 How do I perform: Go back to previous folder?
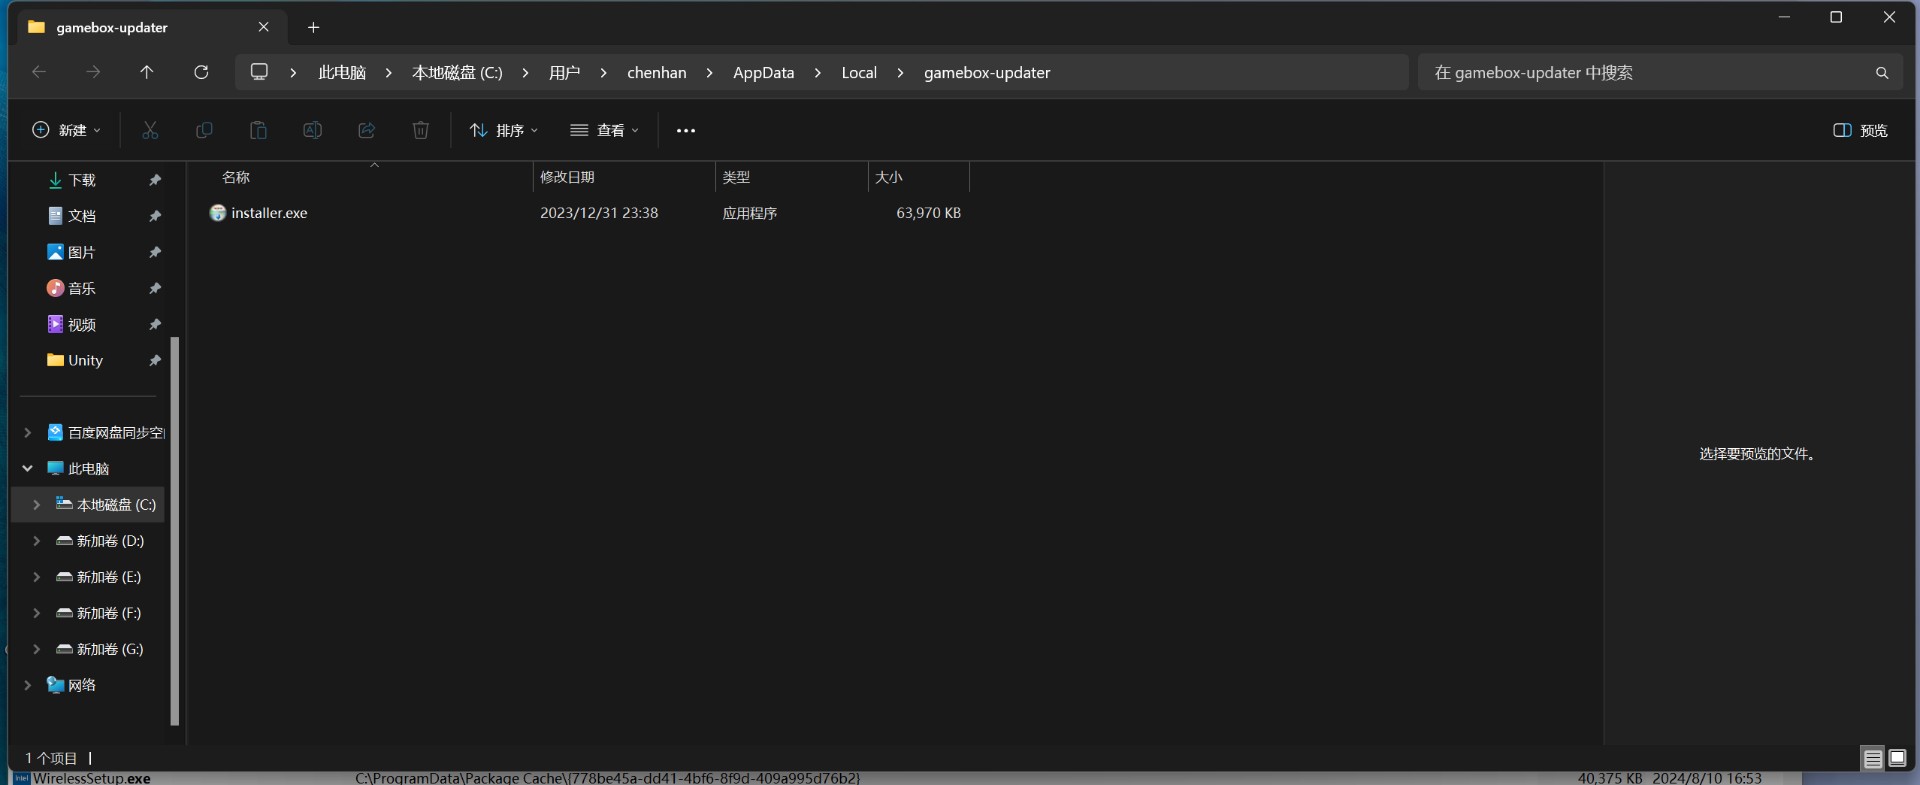(39, 72)
